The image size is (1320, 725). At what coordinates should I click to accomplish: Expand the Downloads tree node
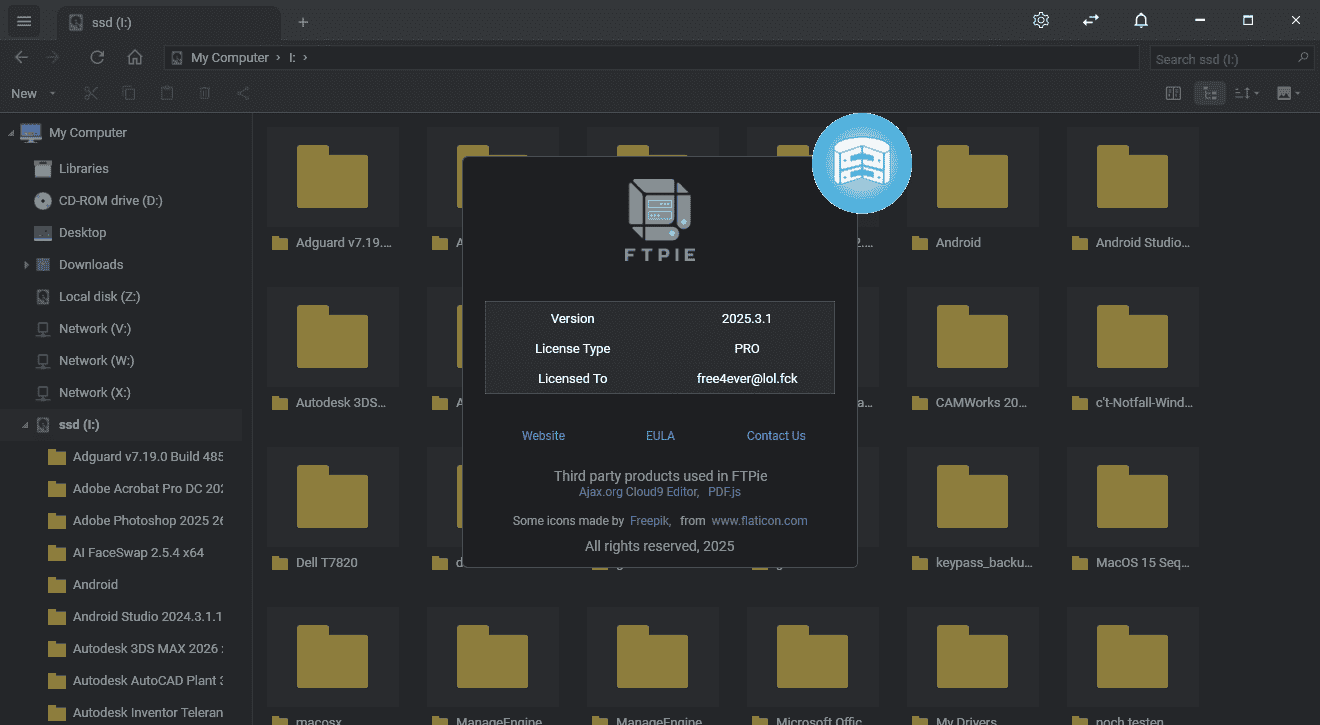[x=26, y=265]
